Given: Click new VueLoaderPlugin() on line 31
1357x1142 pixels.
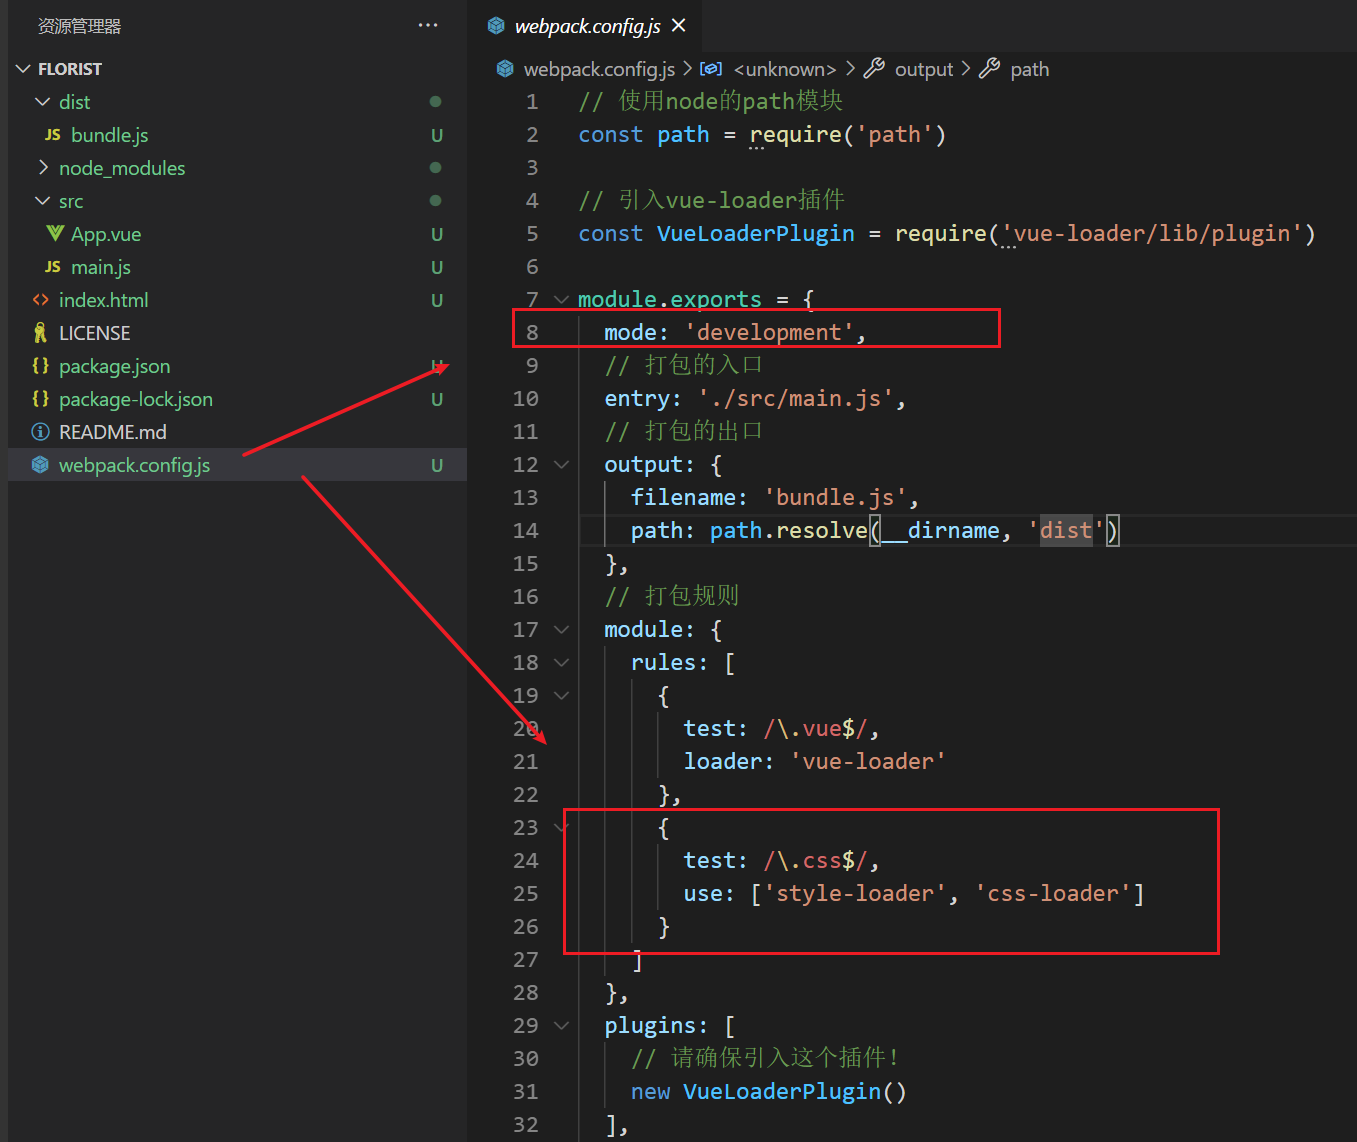Looking at the screenshot, I should click(x=768, y=1091).
